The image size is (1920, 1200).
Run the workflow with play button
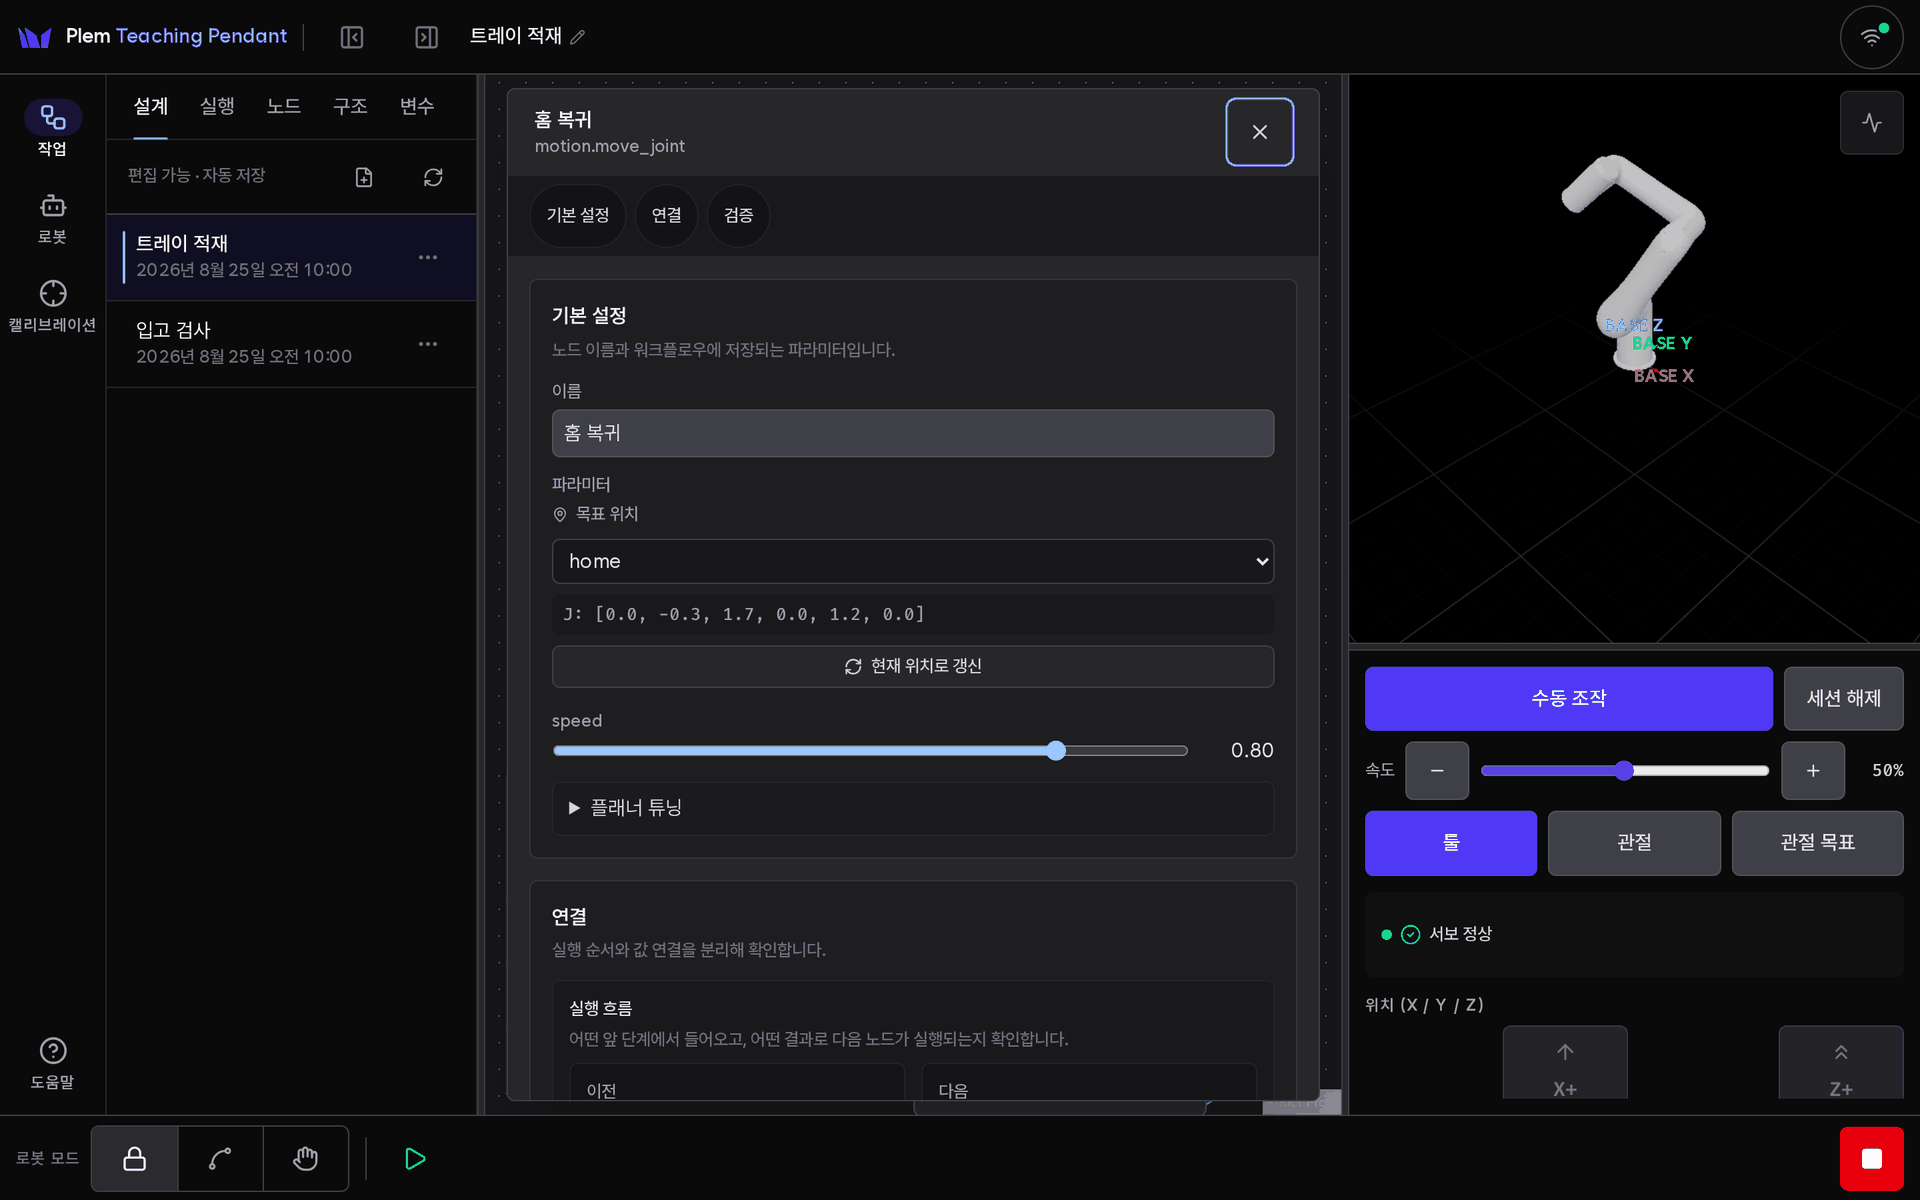pos(415,1158)
